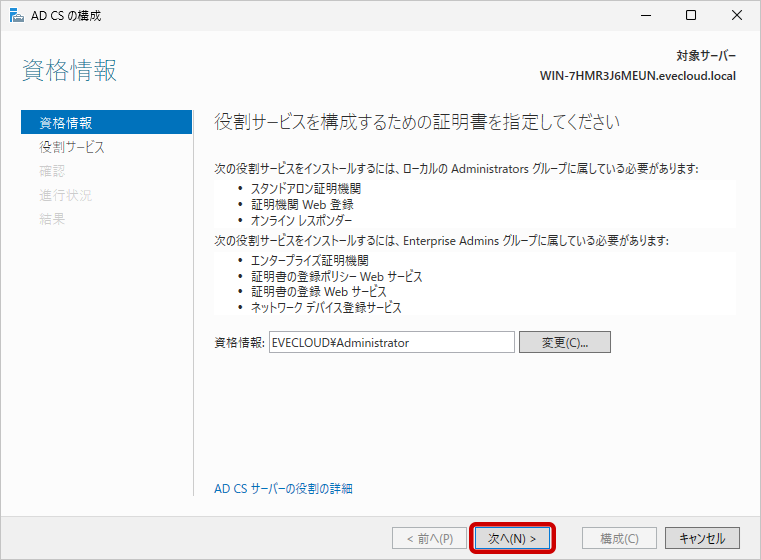Click the target server name WIN-7HMR3J6MEUN.evecloud.local
Viewport: 761px width, 560px height.
[x=637, y=76]
